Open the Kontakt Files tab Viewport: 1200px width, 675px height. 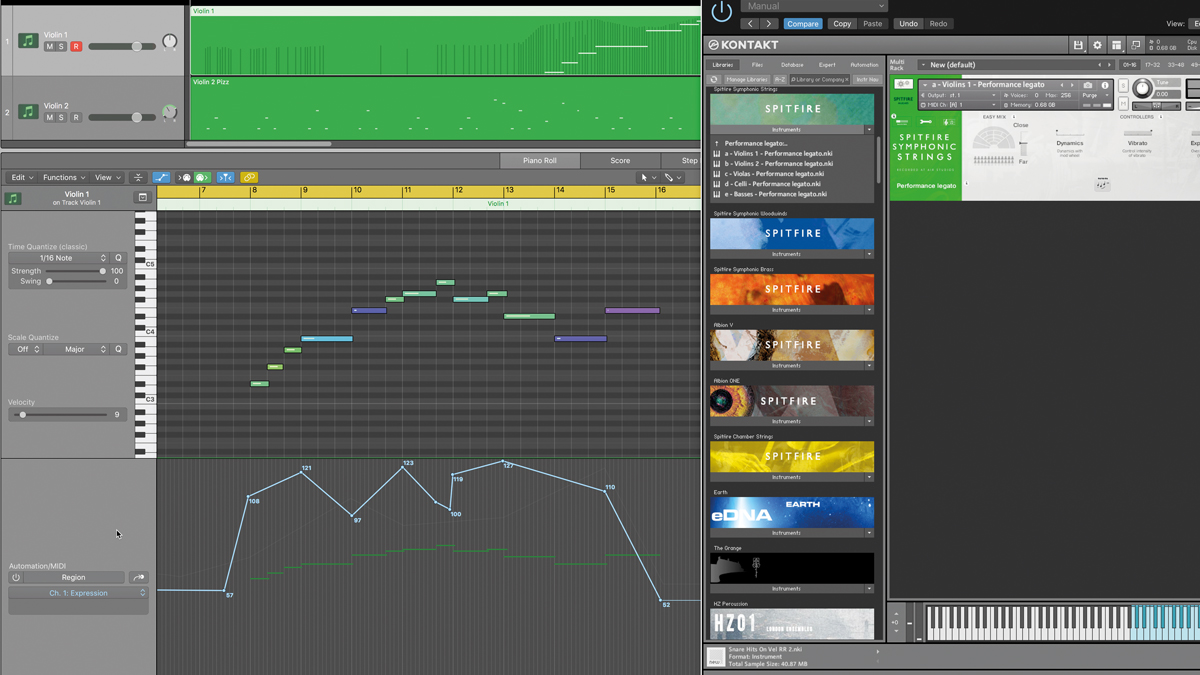[757, 65]
